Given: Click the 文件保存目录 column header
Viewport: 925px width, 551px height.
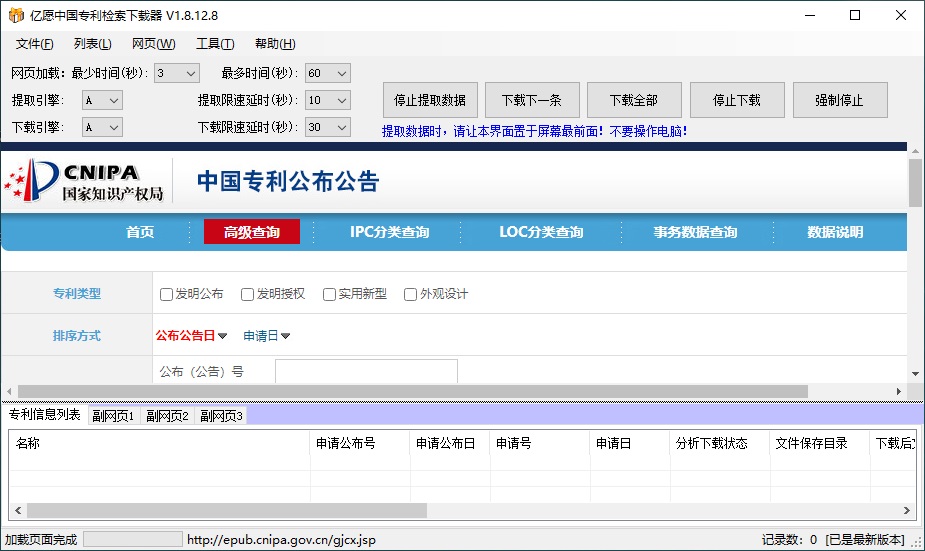Looking at the screenshot, I should point(820,444).
